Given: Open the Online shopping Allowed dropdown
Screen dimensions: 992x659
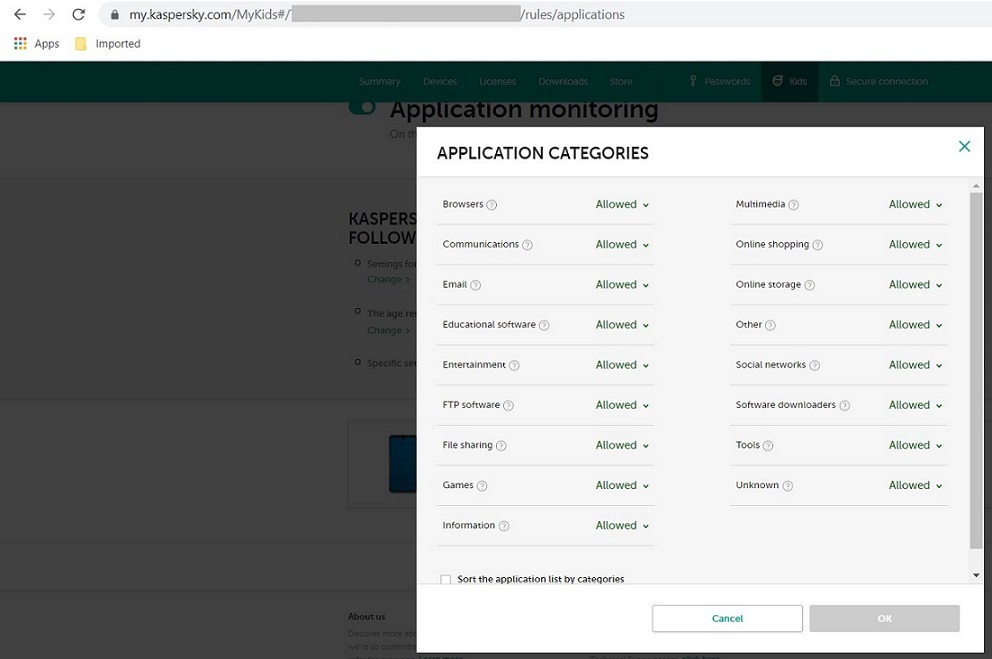Looking at the screenshot, I should click(x=915, y=245).
